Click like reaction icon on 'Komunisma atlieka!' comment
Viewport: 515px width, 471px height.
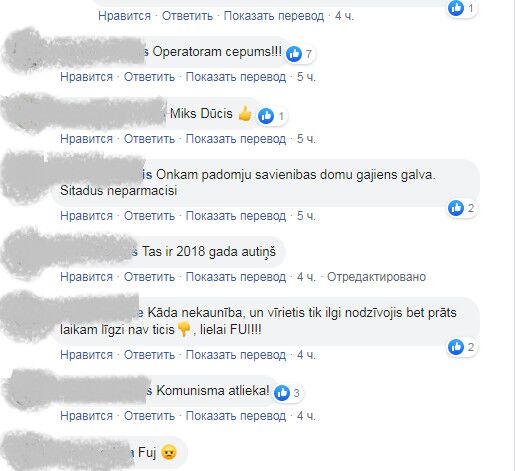tap(282, 393)
